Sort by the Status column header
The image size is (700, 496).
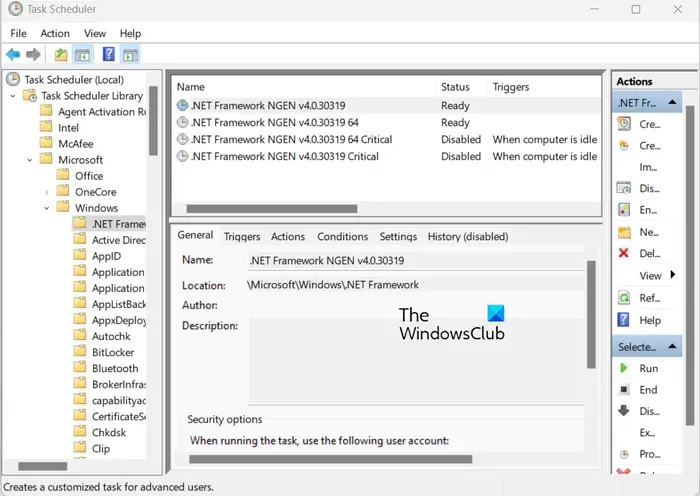(x=455, y=87)
